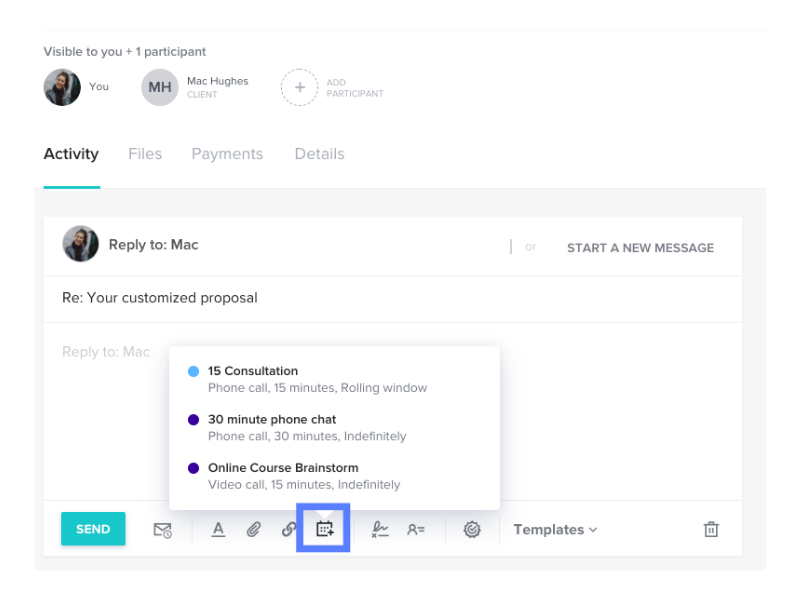Screen dimensions: 800x600
Task: Click the calendar scheduler icon
Action: tap(324, 529)
